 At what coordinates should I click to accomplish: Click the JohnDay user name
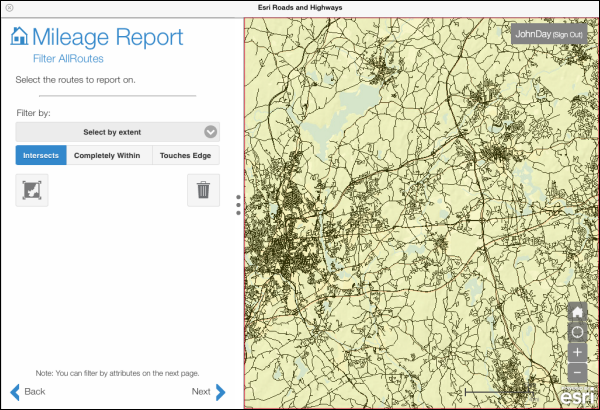[533, 34]
